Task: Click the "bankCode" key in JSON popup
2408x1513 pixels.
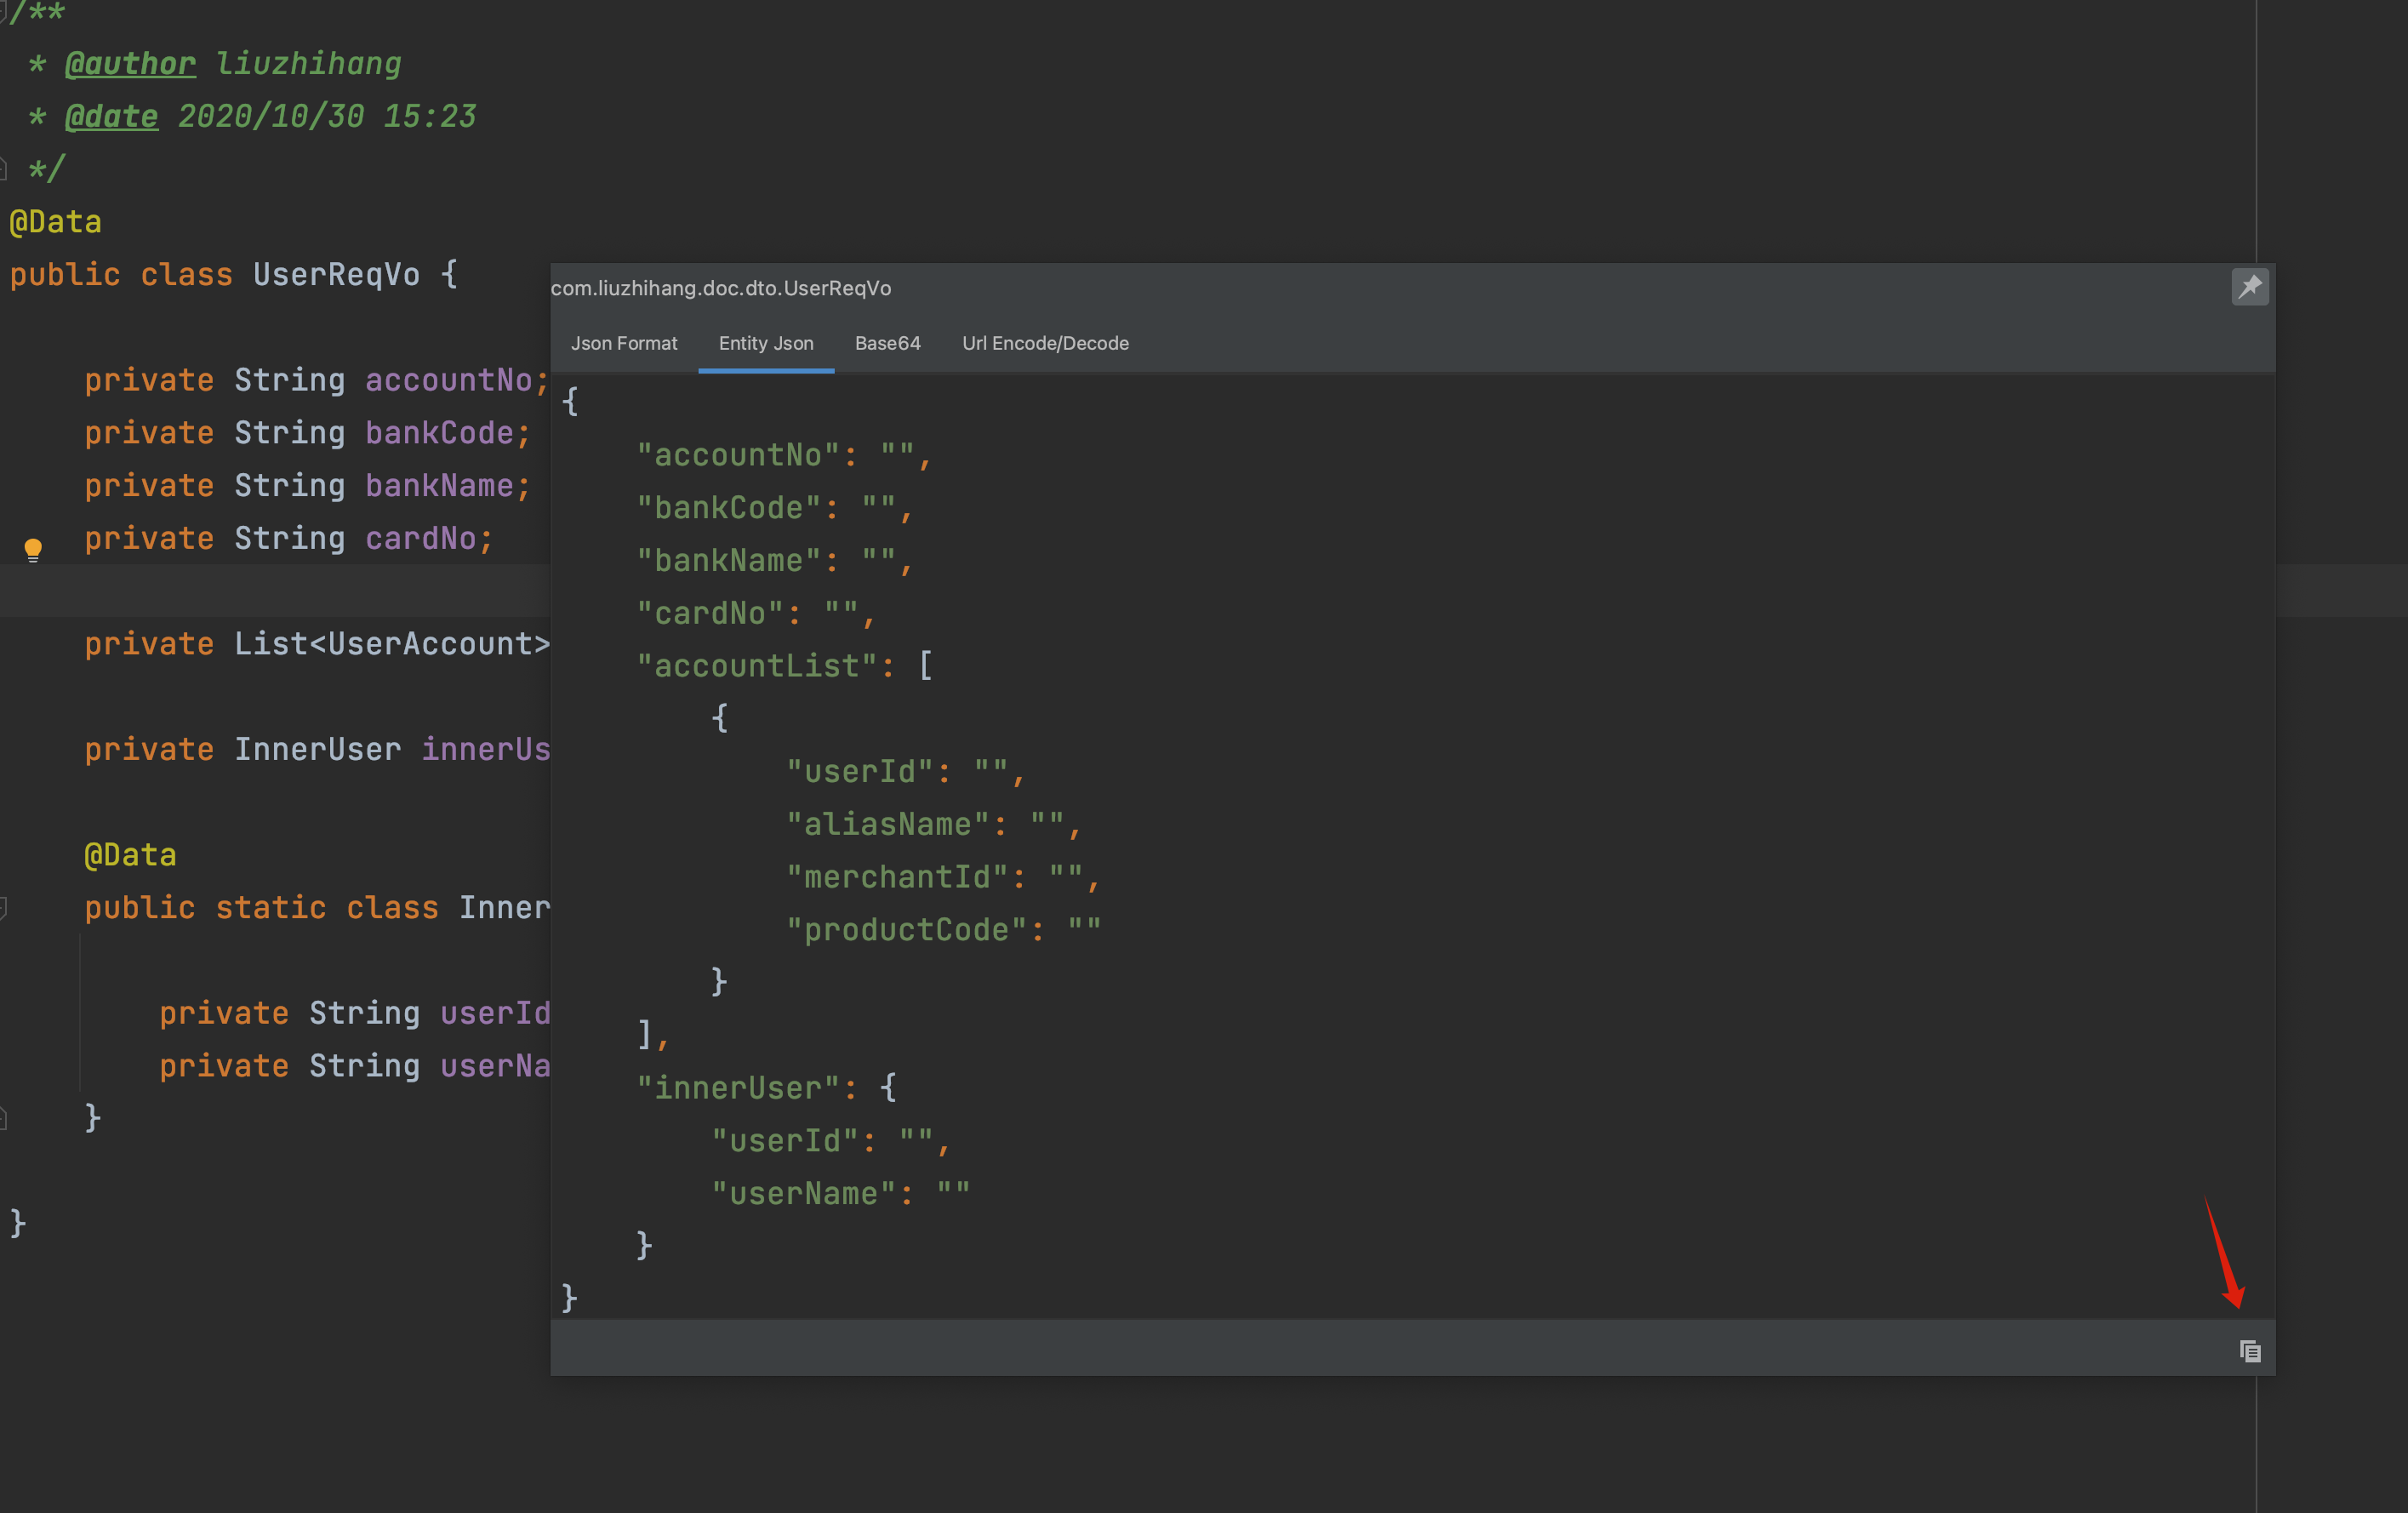Action: [728, 508]
